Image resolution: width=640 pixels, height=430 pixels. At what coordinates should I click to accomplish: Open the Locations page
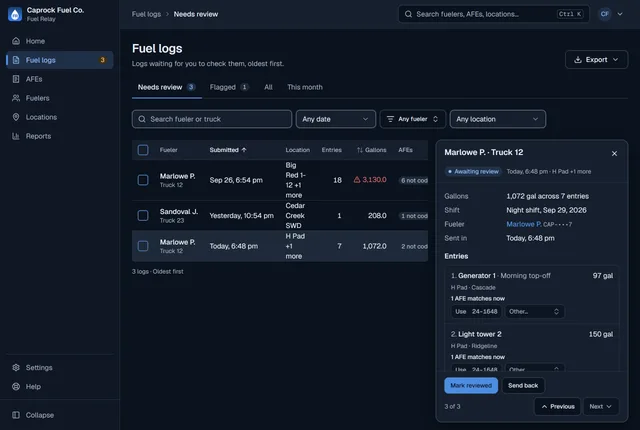pos(60,117)
